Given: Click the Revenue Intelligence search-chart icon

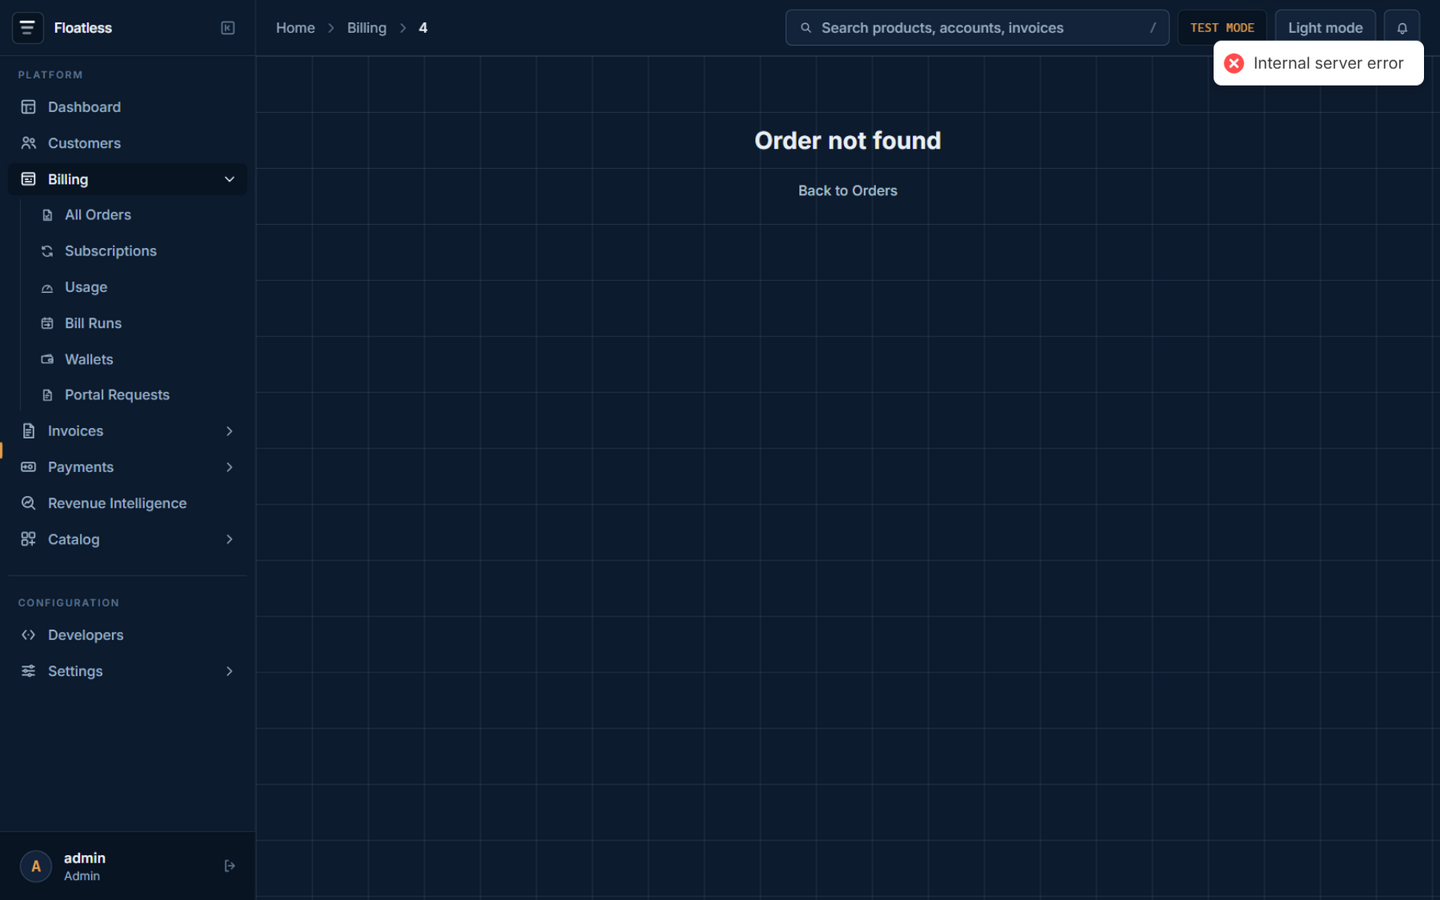Looking at the screenshot, I should pos(28,503).
